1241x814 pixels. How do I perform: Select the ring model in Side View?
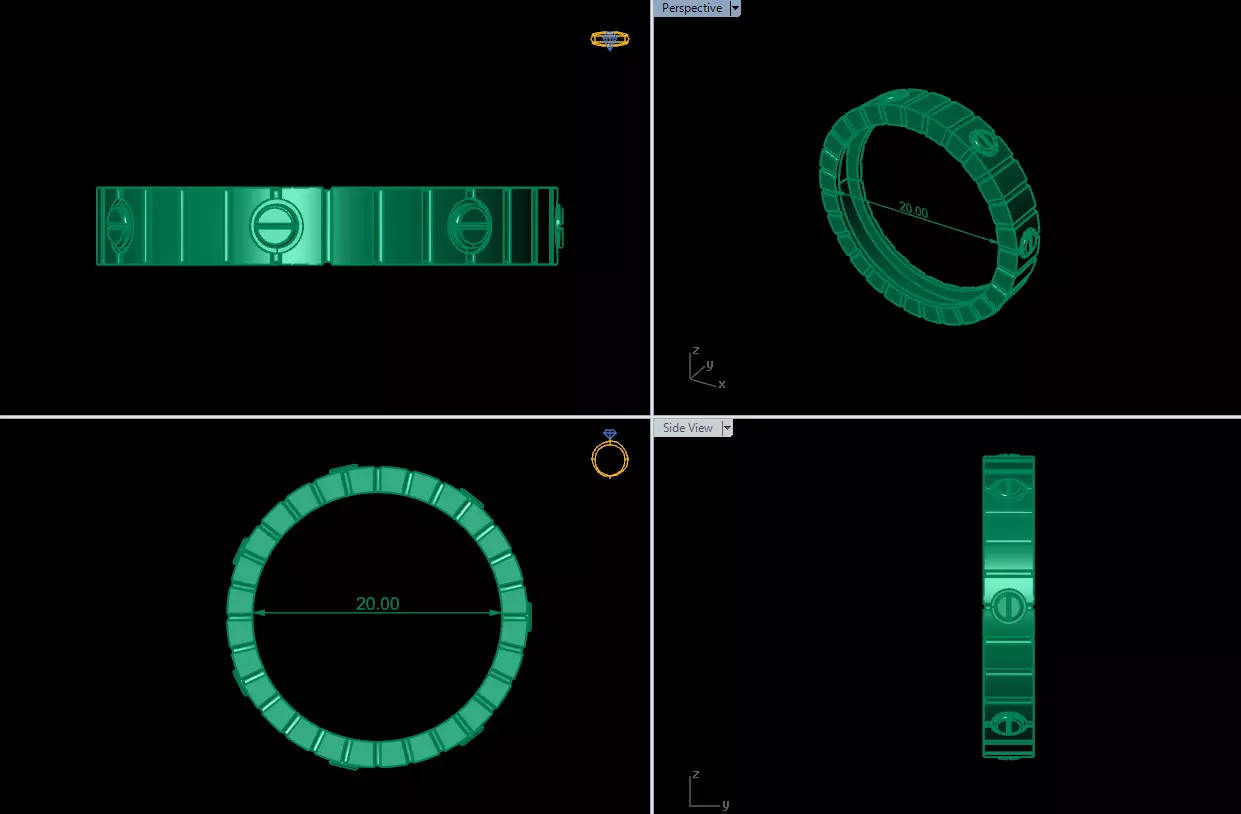[x=1008, y=606]
